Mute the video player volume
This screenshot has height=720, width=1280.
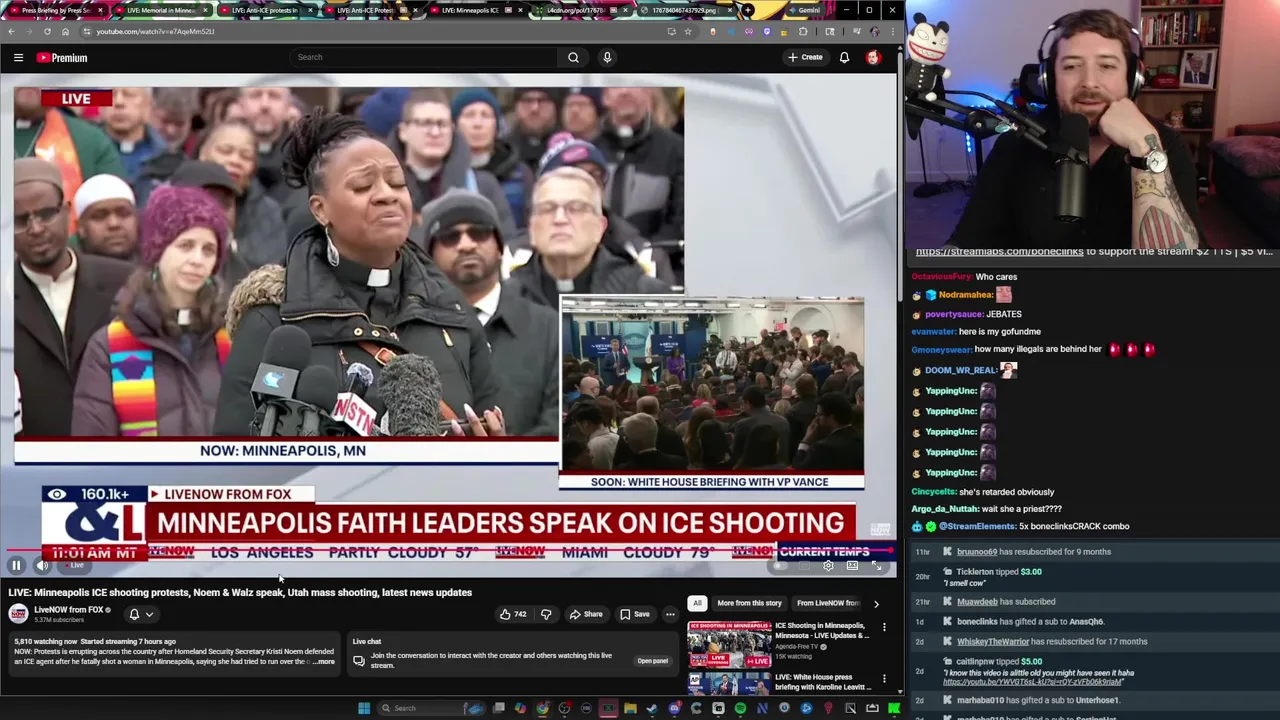tap(42, 565)
